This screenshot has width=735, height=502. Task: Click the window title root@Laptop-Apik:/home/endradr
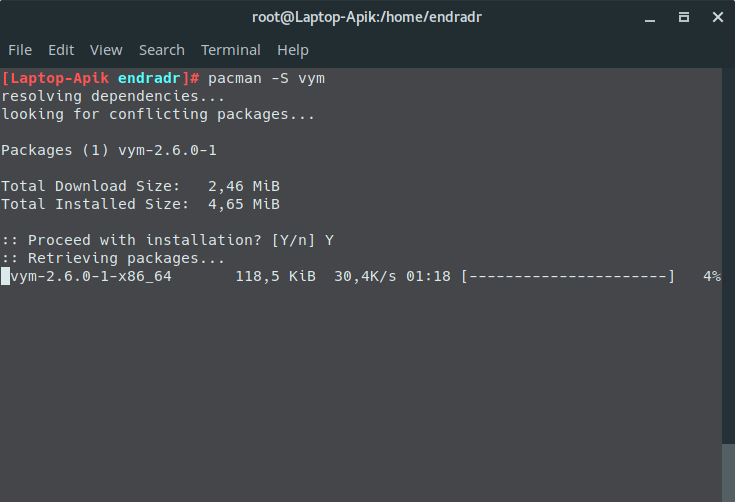tap(367, 17)
